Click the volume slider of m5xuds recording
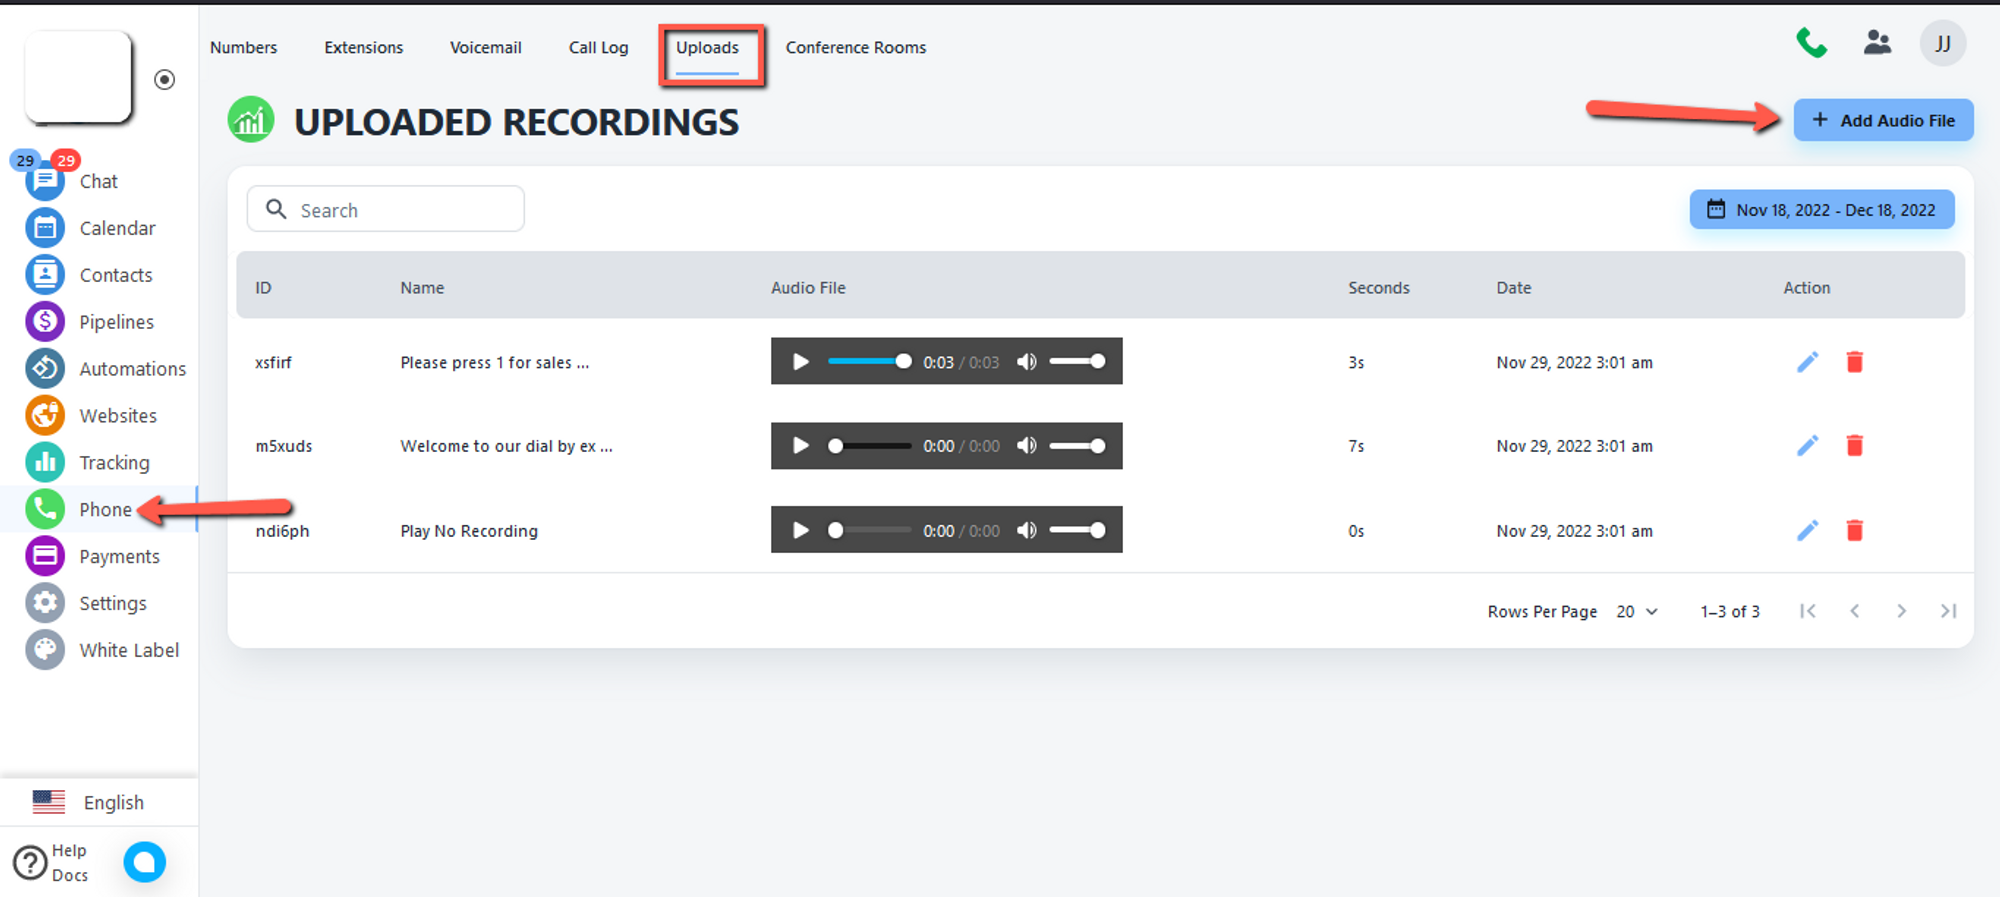Viewport: 2000px width, 897px height. (1077, 446)
